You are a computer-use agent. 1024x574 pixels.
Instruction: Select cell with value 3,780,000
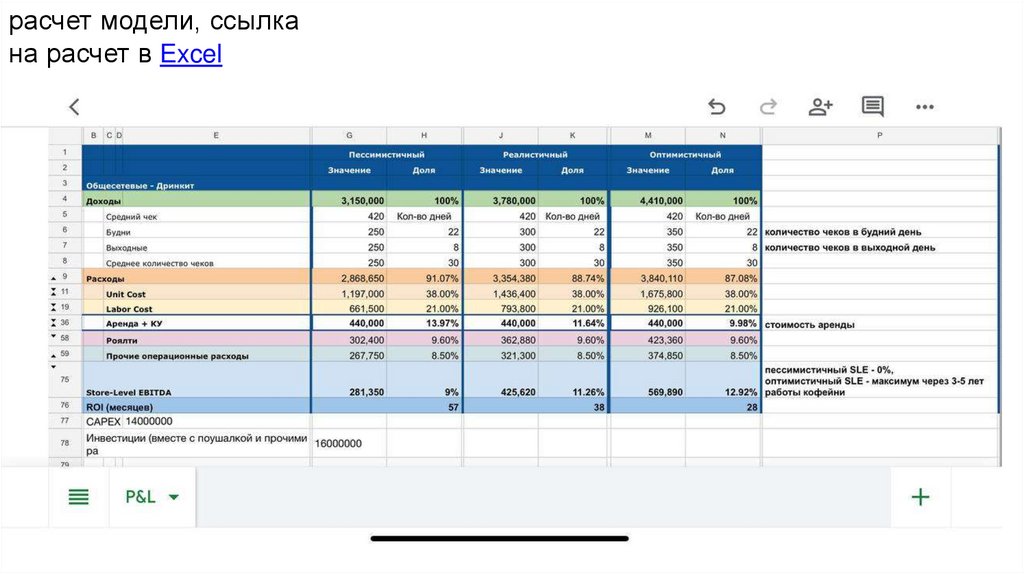[x=501, y=200]
